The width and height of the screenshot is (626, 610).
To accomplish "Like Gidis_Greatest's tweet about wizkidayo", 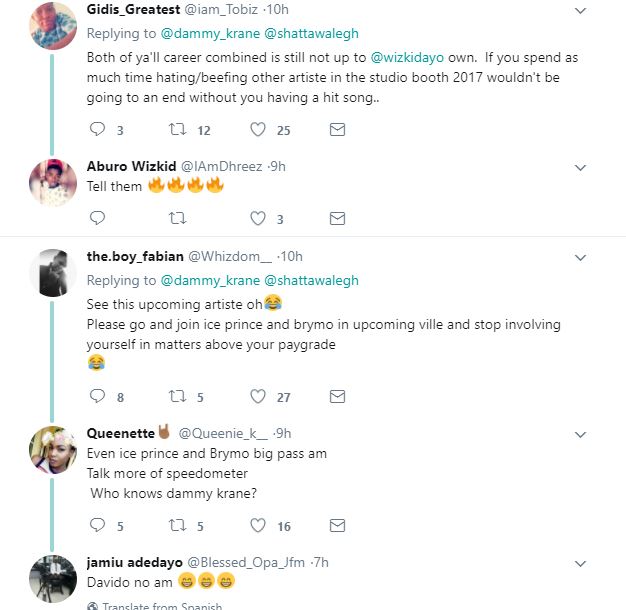I will tap(257, 129).
